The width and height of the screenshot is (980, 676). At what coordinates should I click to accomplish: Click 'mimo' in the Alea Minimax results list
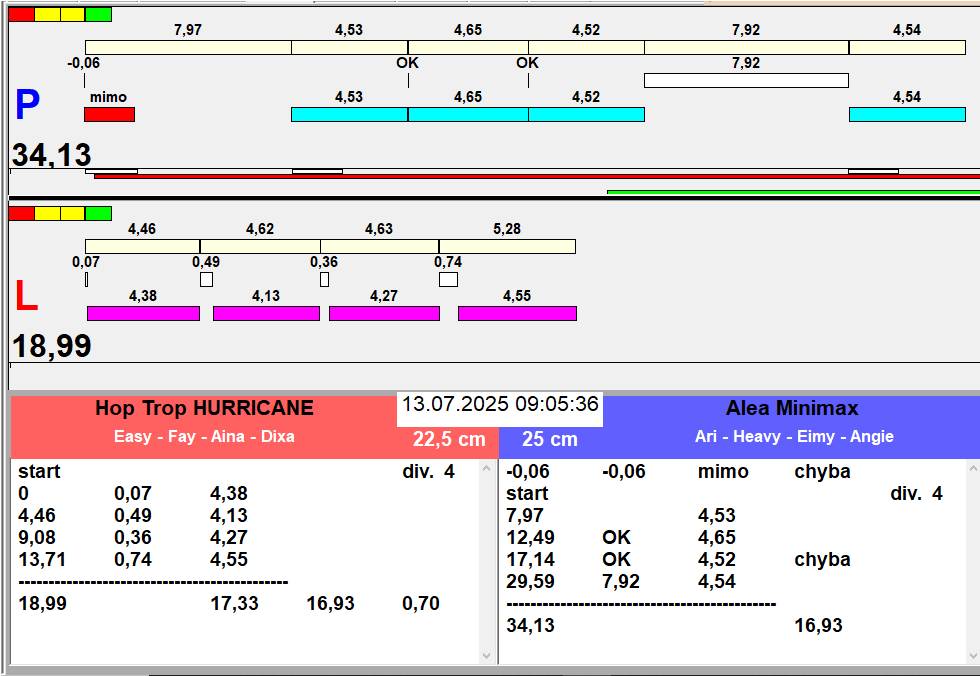pyautogui.click(x=723, y=471)
